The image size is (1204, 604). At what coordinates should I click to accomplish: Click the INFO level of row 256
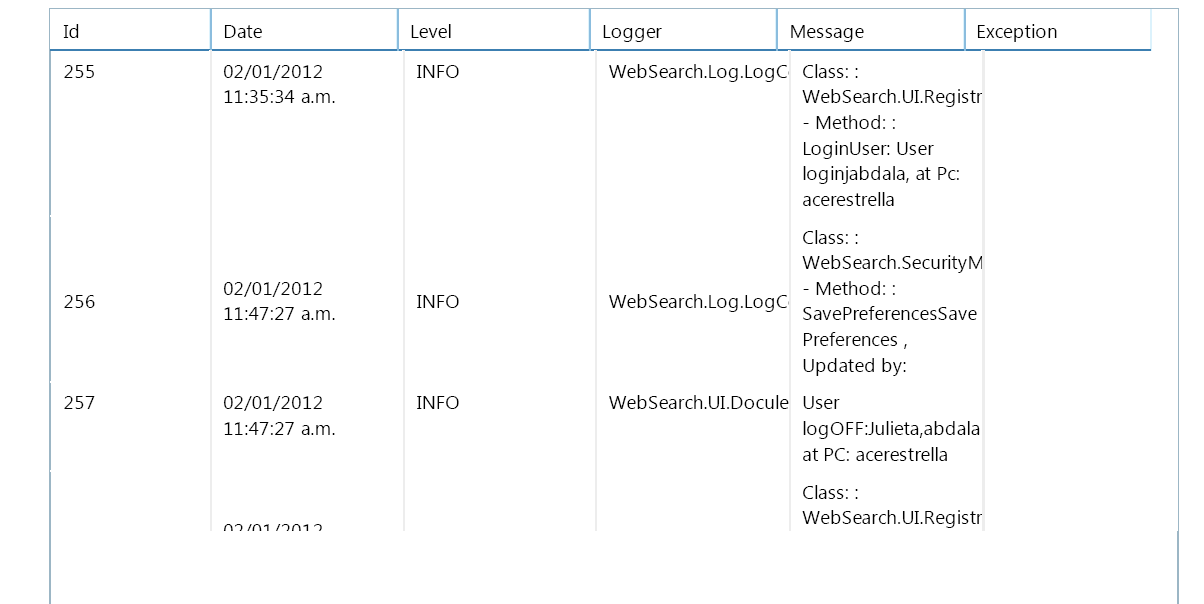(x=438, y=302)
